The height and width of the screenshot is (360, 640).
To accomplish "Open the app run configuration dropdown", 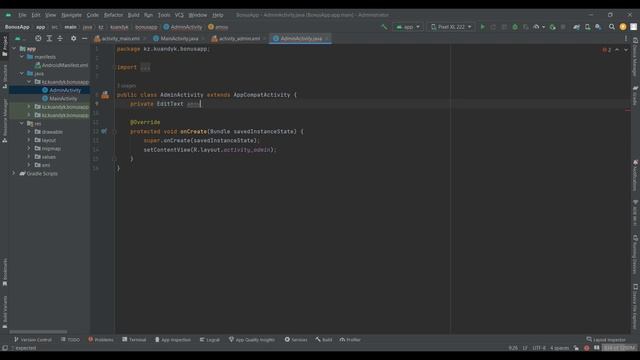I will [408, 27].
